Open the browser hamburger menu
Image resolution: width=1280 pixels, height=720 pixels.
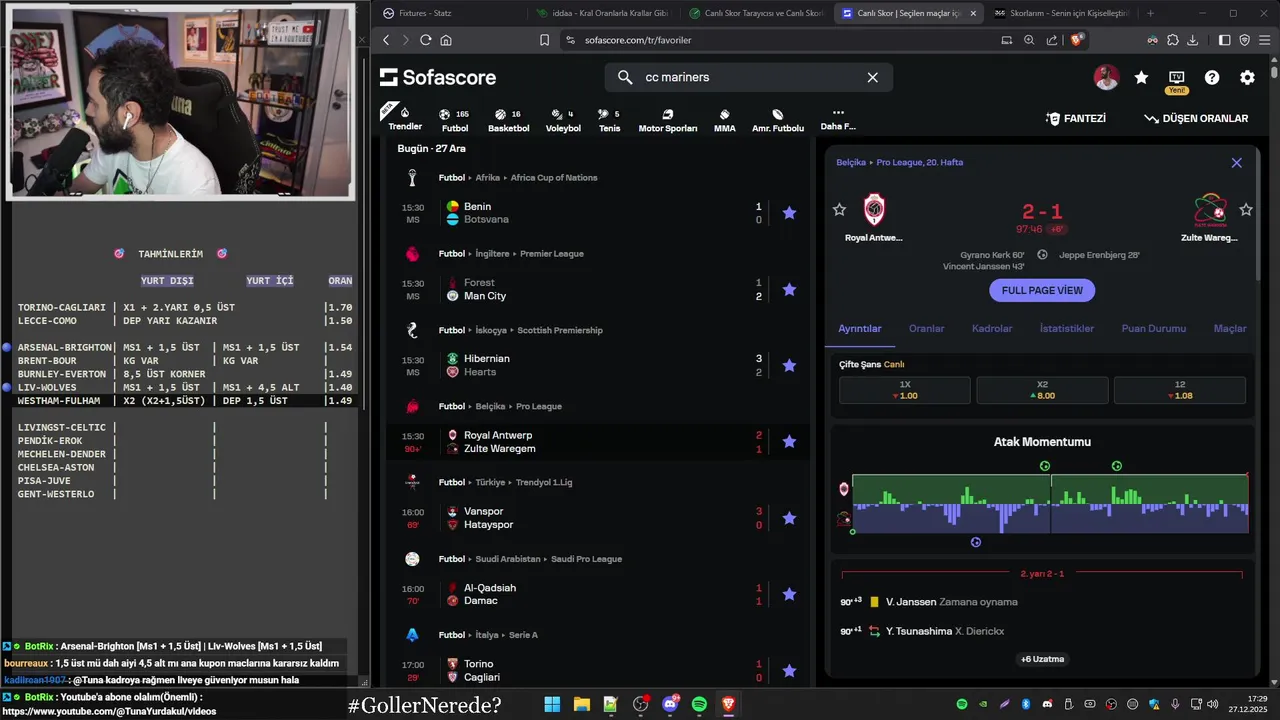1264,40
